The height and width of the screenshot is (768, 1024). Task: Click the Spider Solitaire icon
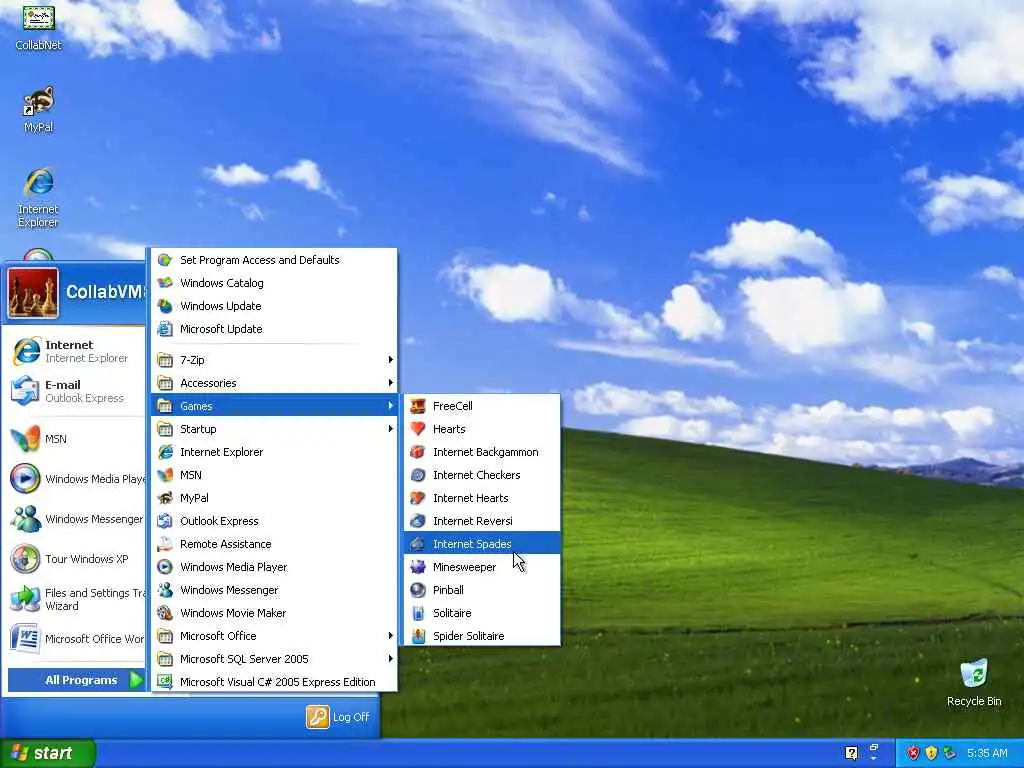418,635
